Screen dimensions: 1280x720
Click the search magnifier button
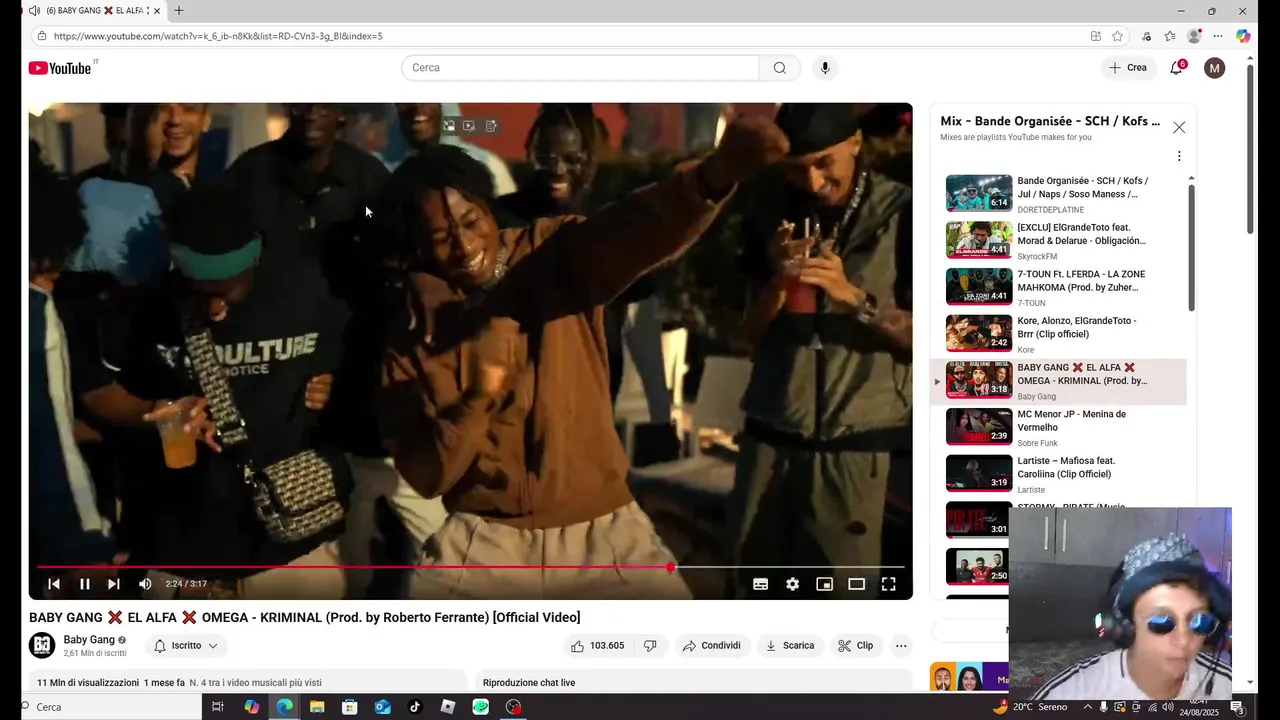pyautogui.click(x=779, y=68)
